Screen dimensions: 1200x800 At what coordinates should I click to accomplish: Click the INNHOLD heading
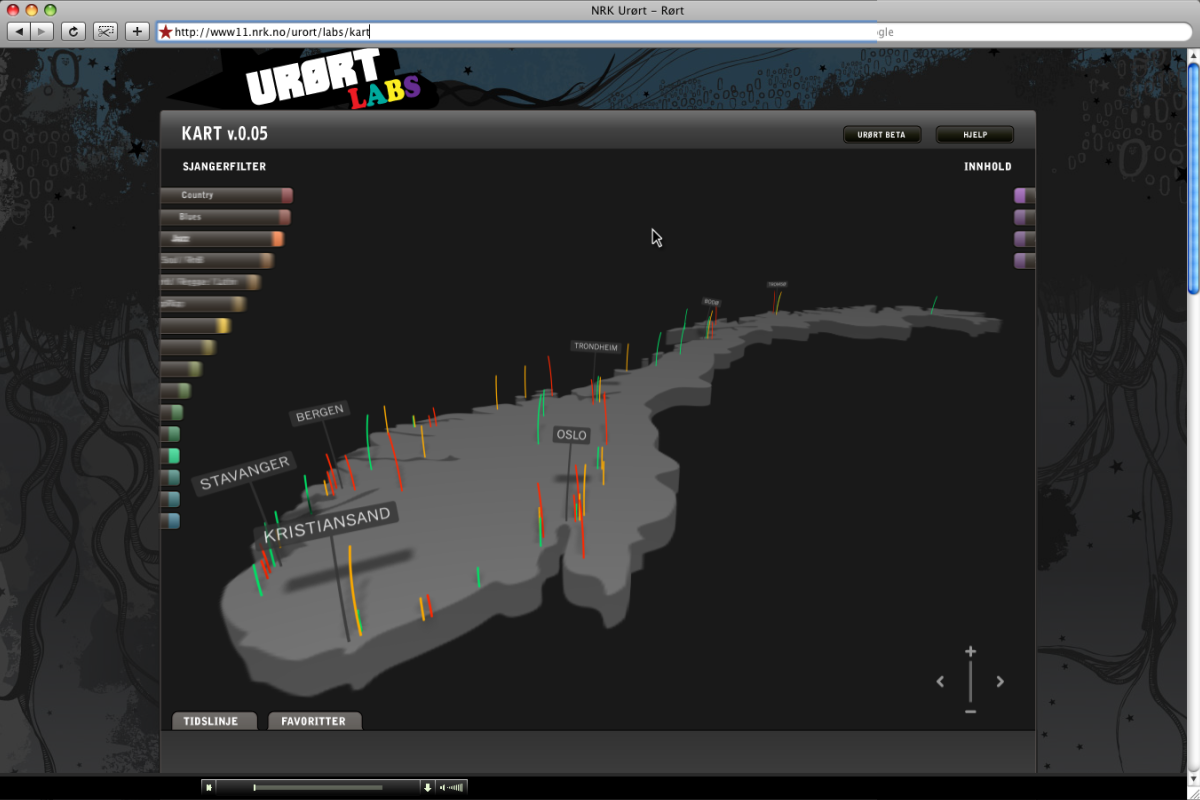point(988,167)
